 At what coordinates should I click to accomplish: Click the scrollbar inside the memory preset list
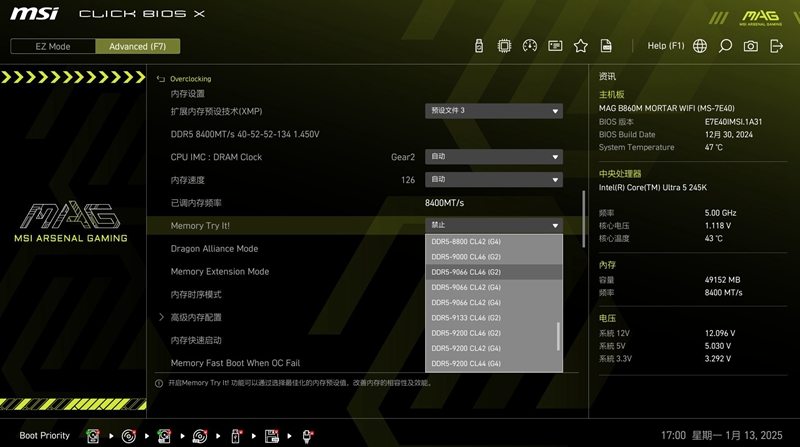(558, 335)
